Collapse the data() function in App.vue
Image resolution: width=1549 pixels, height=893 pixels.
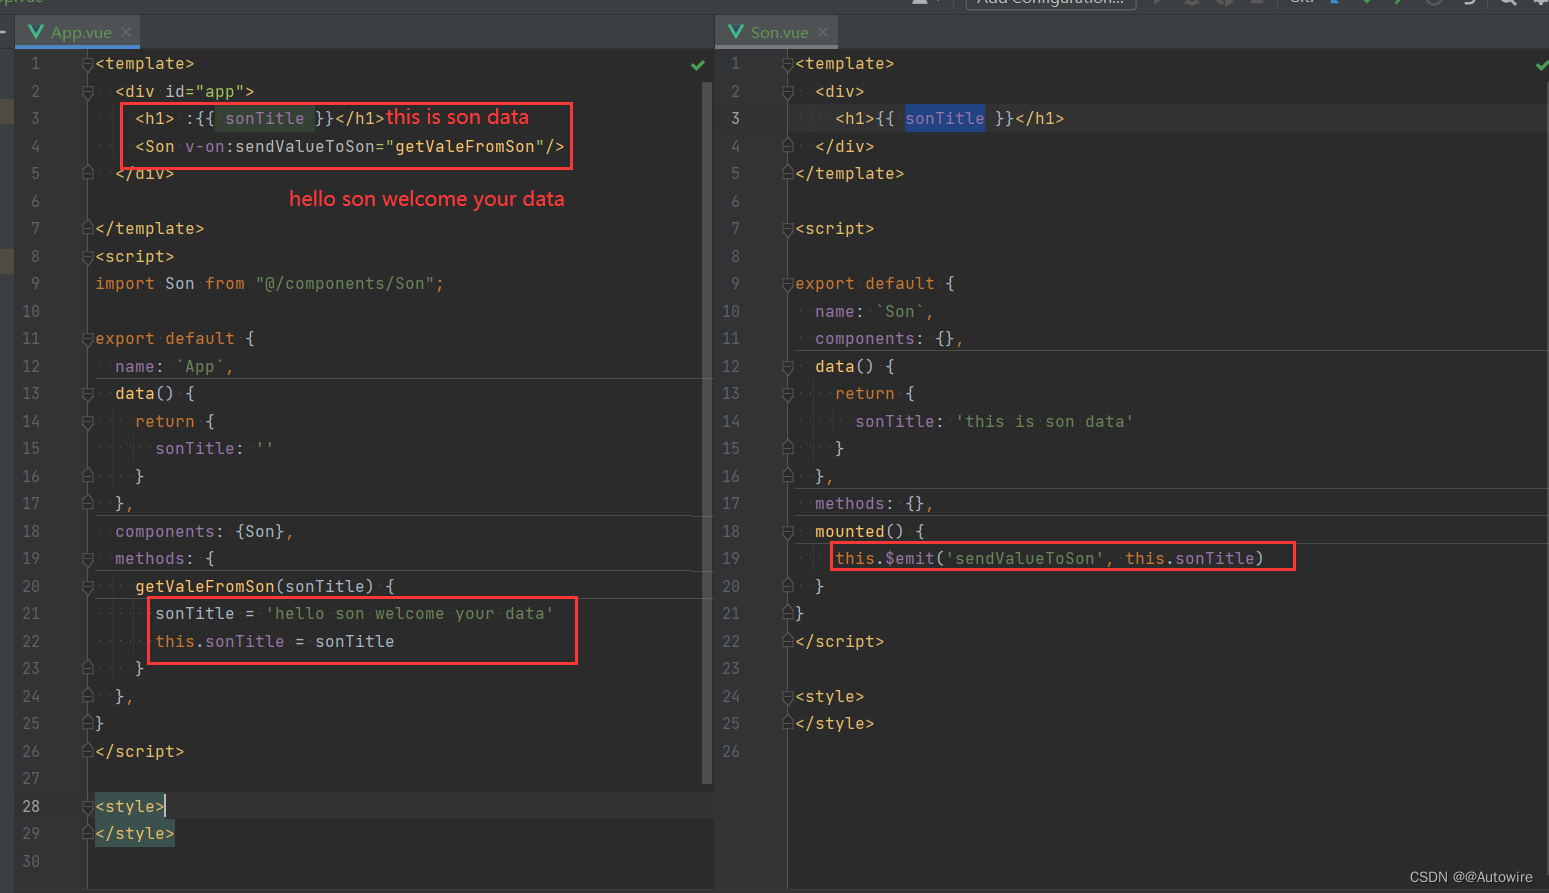coord(87,394)
